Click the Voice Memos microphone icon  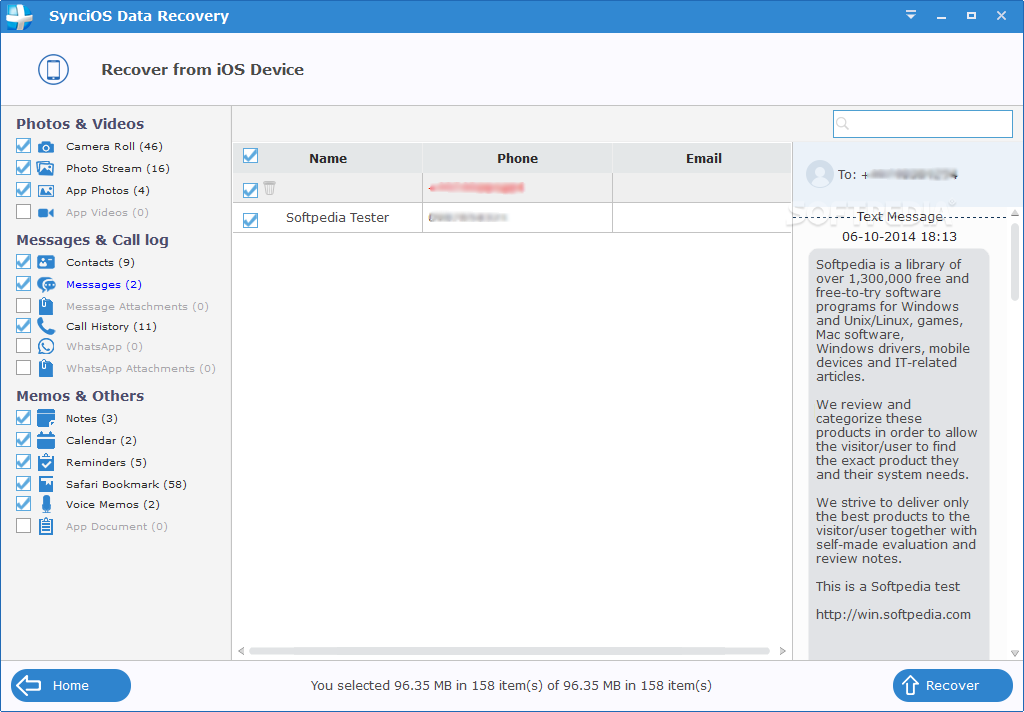[x=46, y=504]
